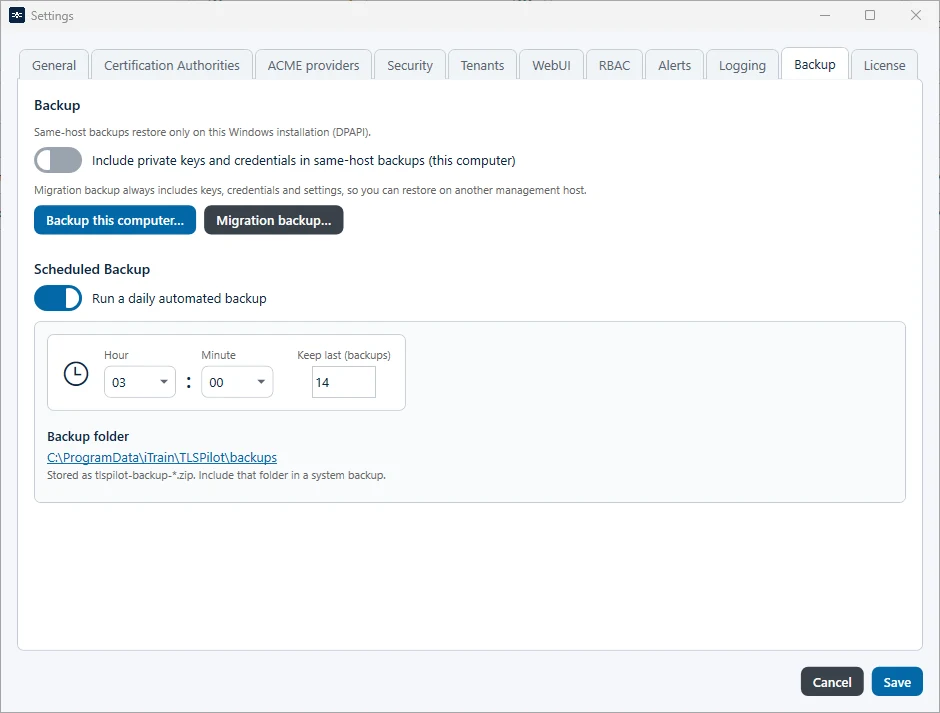Open the RBAC tab
Screen dimensions: 940x713
pyautogui.click(x=614, y=65)
